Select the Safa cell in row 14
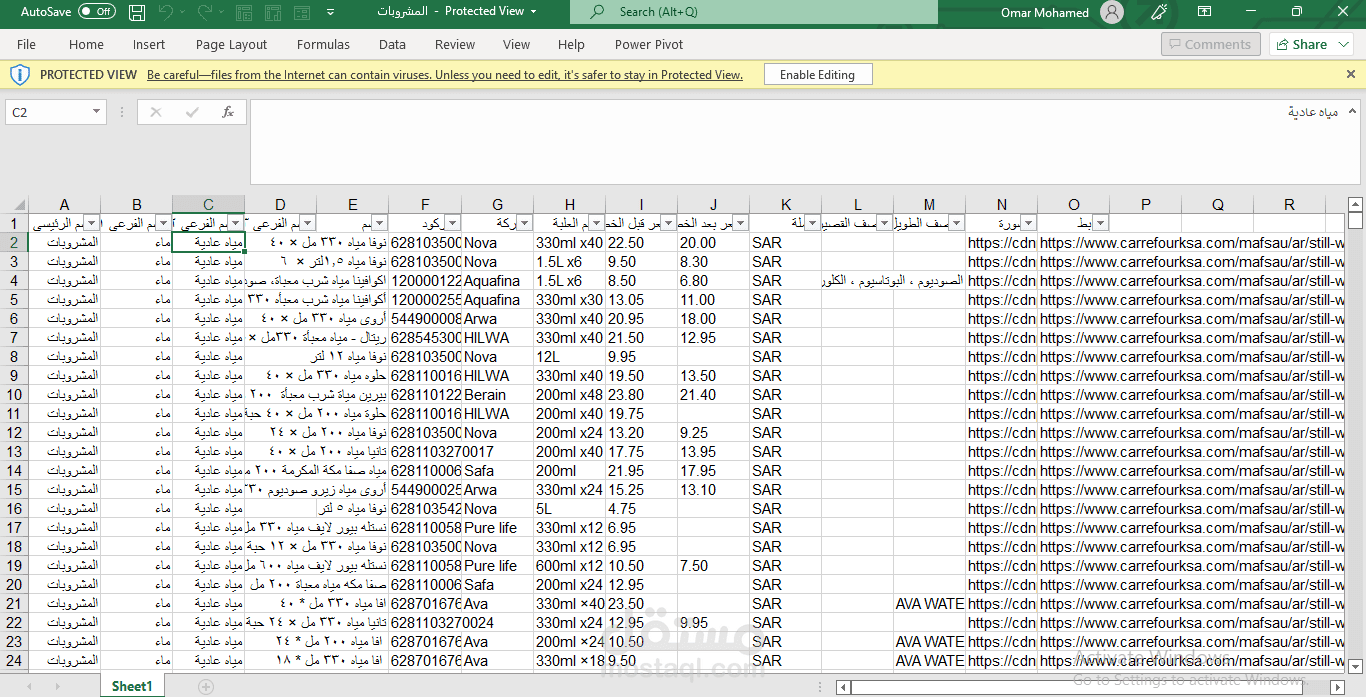The height and width of the screenshot is (697, 1366). pyautogui.click(x=497, y=471)
